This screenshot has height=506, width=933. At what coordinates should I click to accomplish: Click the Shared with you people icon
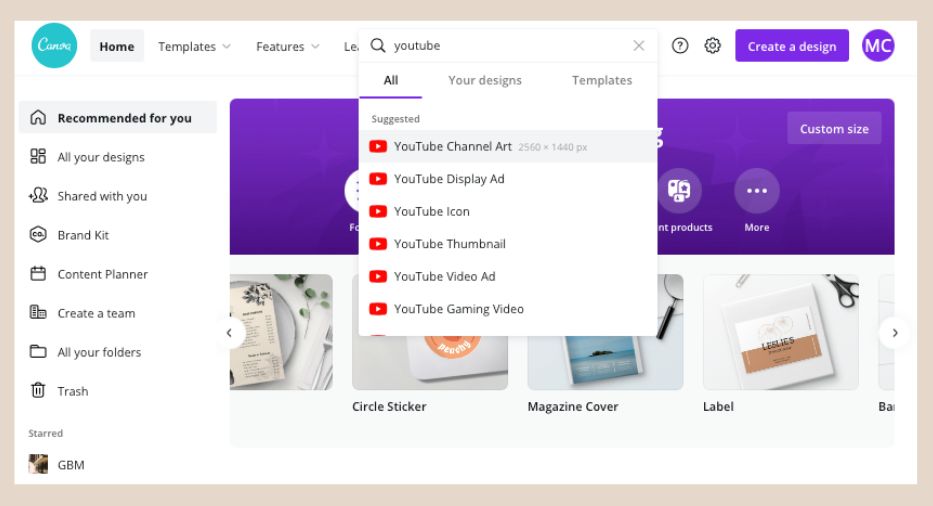[x=38, y=195]
